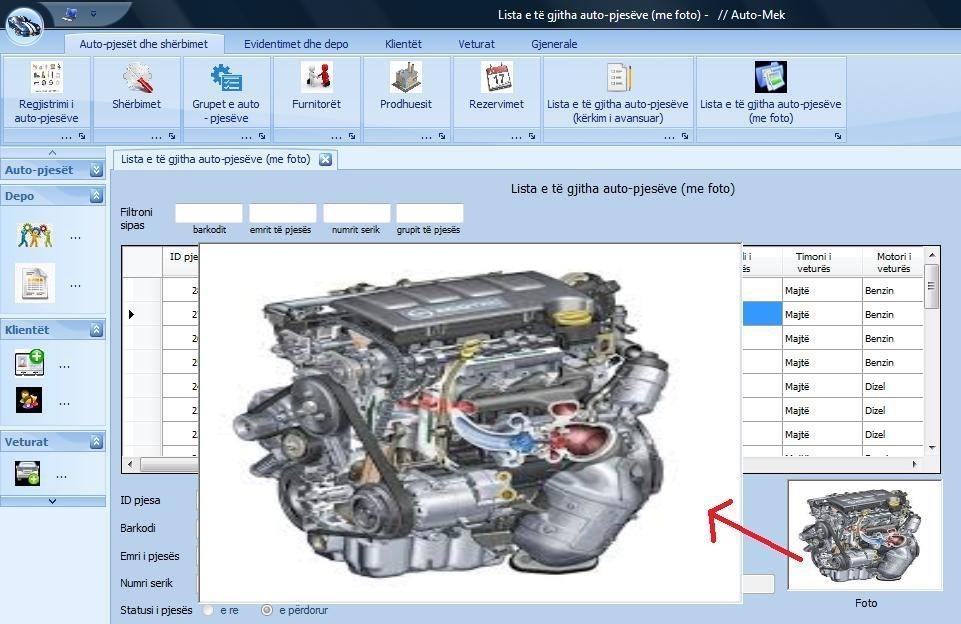Open the Gjenerale ribbon tab
The image size is (961, 624).
(554, 44)
